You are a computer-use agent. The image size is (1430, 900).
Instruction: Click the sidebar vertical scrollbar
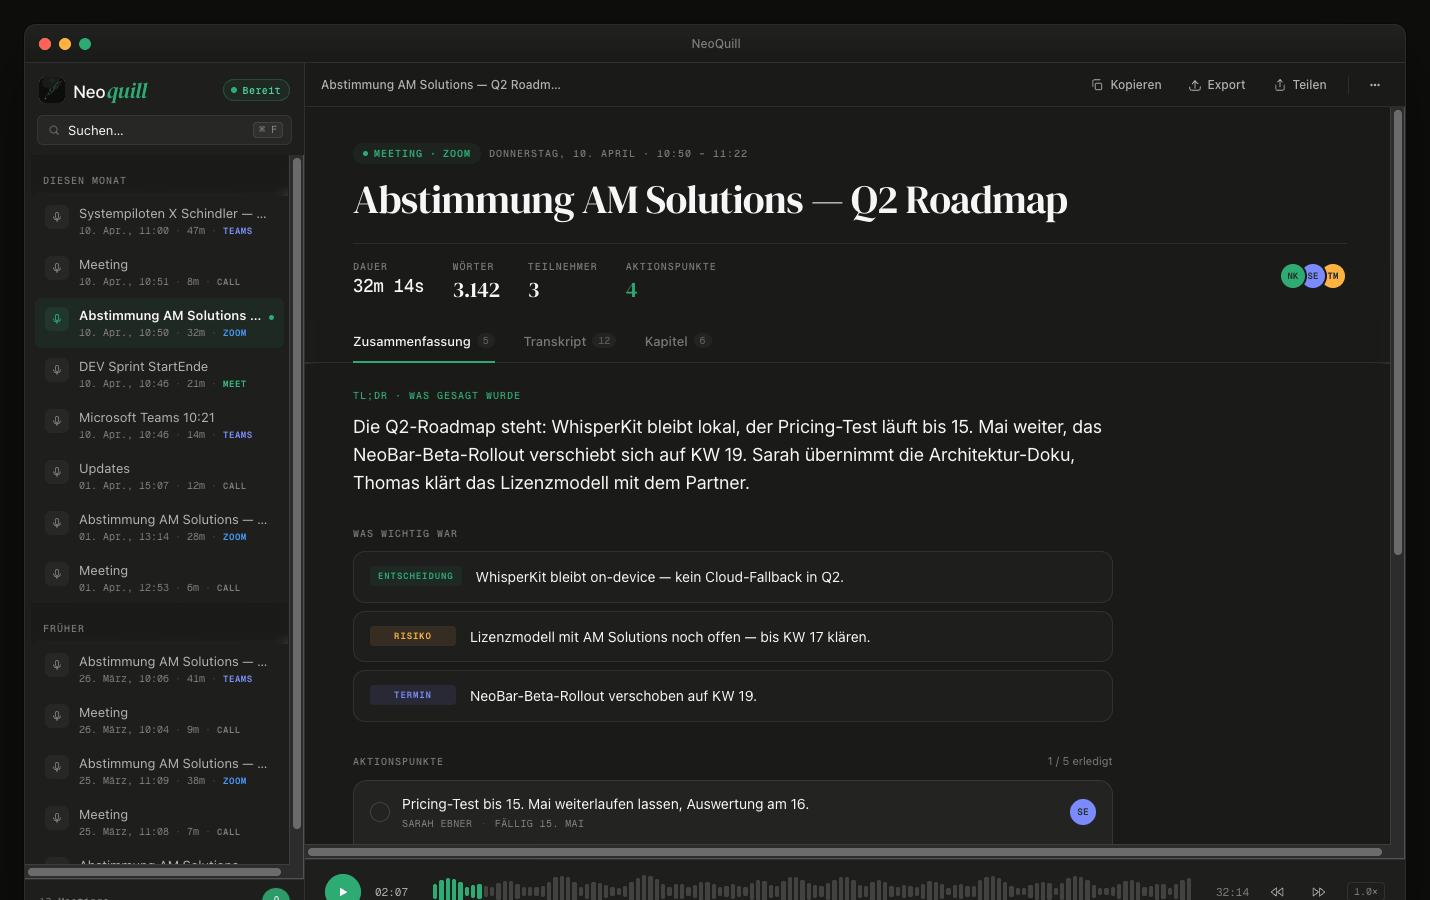pyautogui.click(x=297, y=493)
